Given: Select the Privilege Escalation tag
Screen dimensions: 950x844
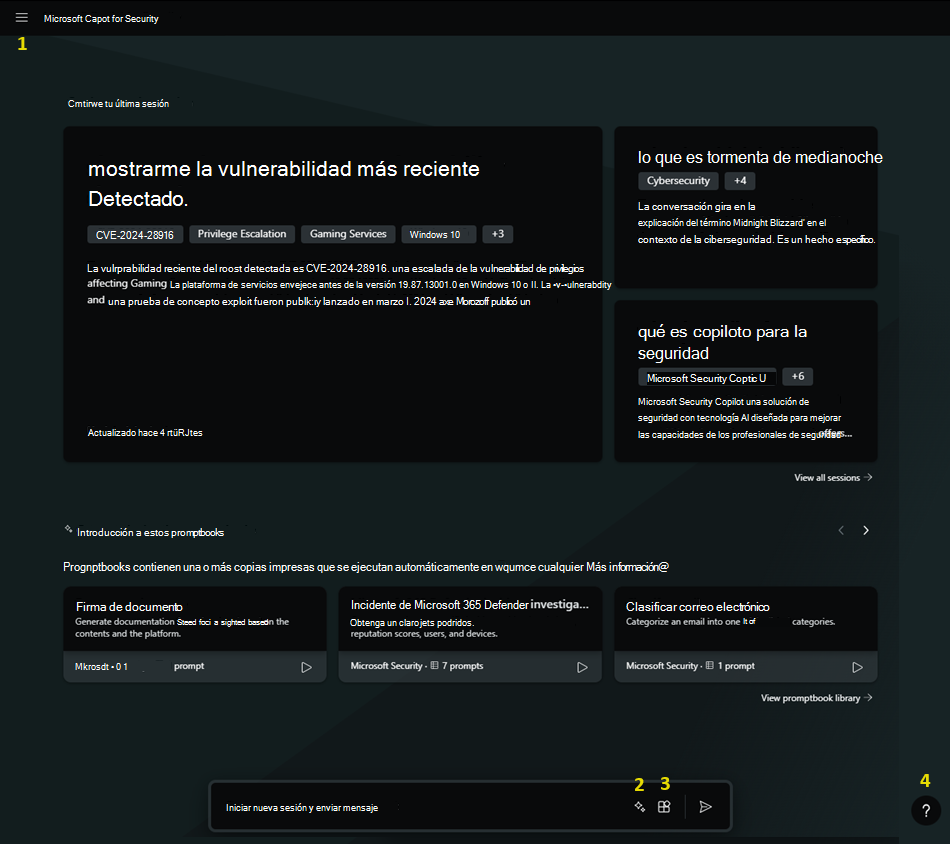Looking at the screenshot, I should coord(241,233).
